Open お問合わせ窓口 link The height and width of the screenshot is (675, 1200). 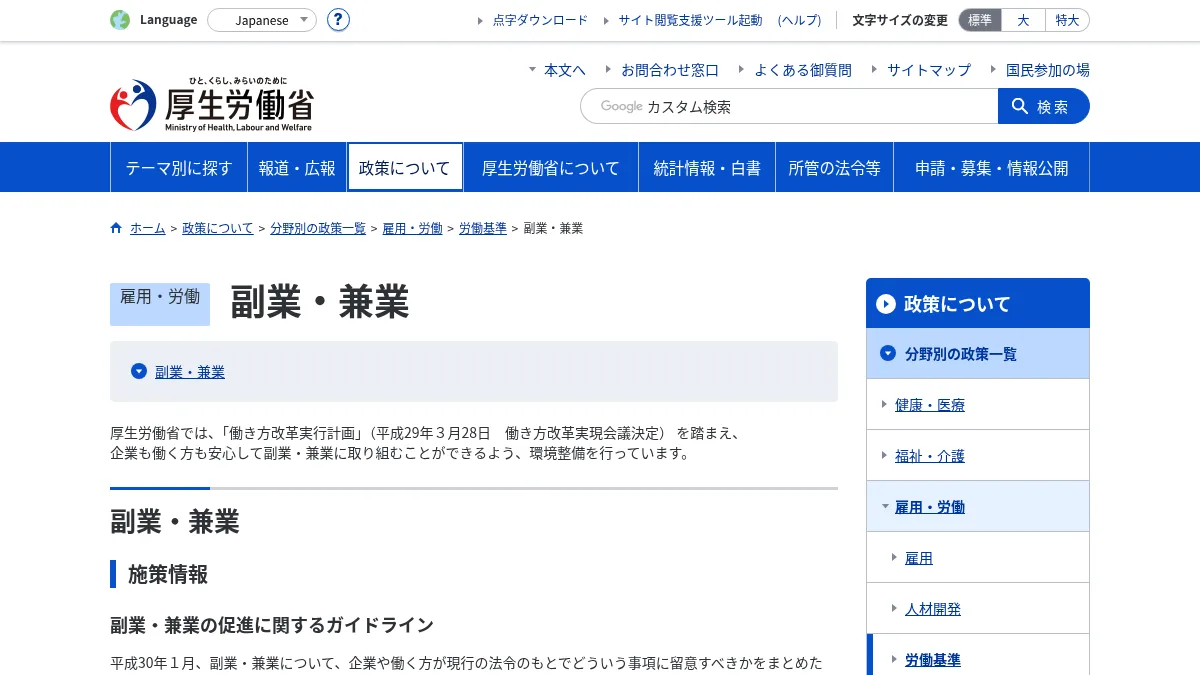[670, 70]
